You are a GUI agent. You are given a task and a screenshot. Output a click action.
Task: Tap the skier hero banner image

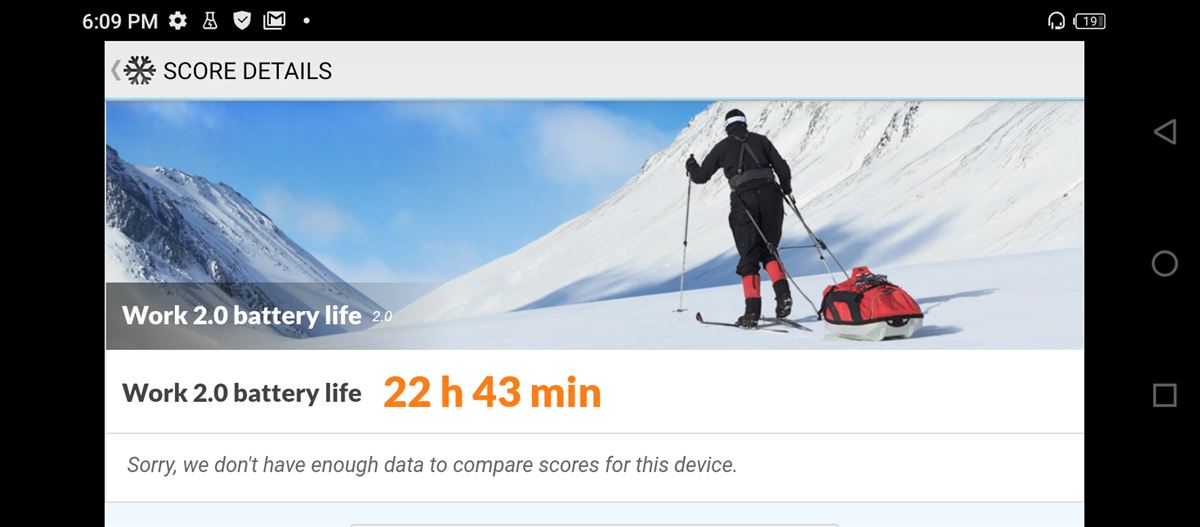click(x=594, y=225)
